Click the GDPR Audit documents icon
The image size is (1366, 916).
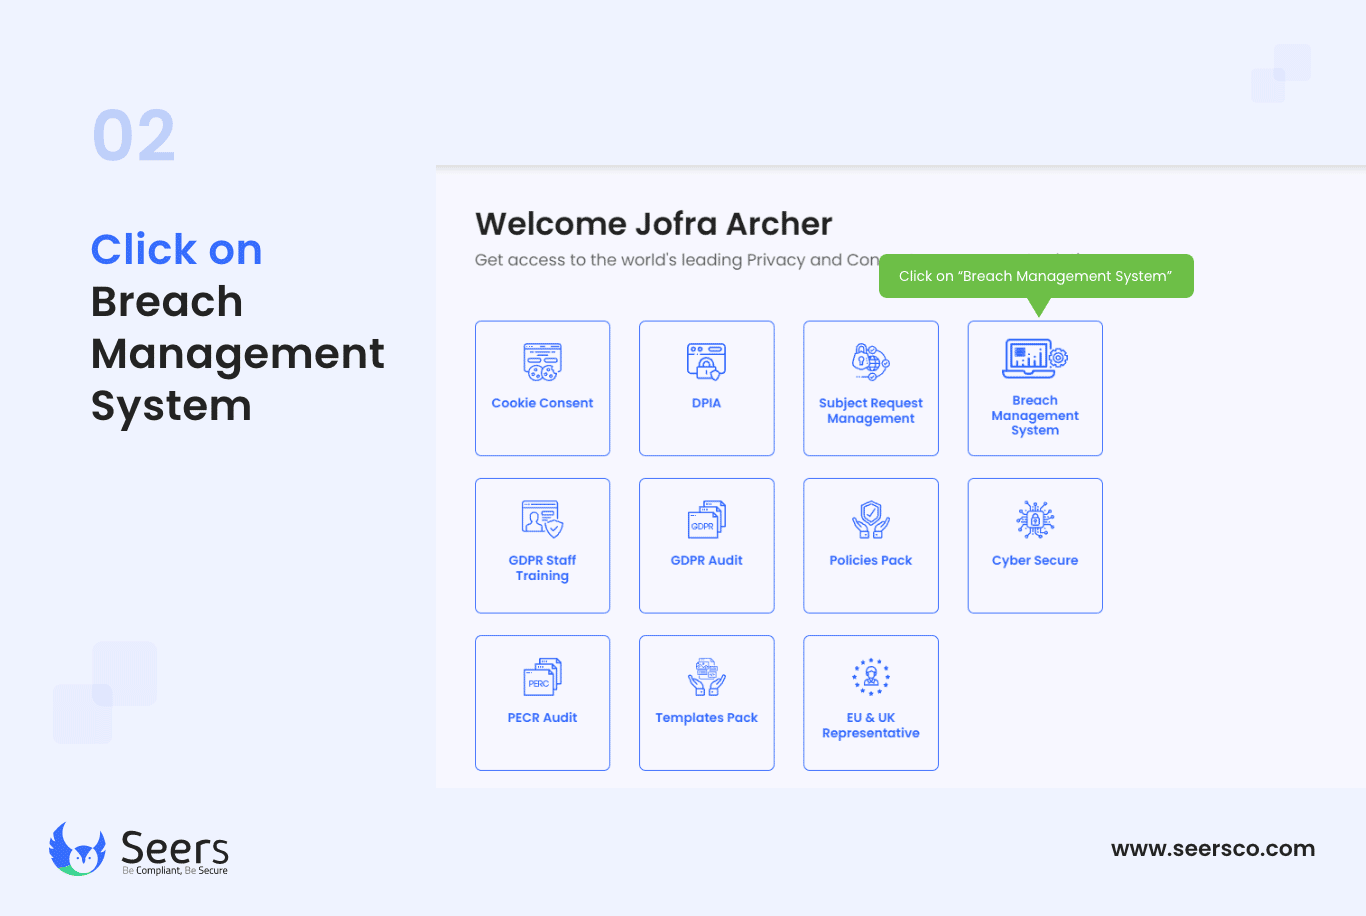tap(706, 519)
